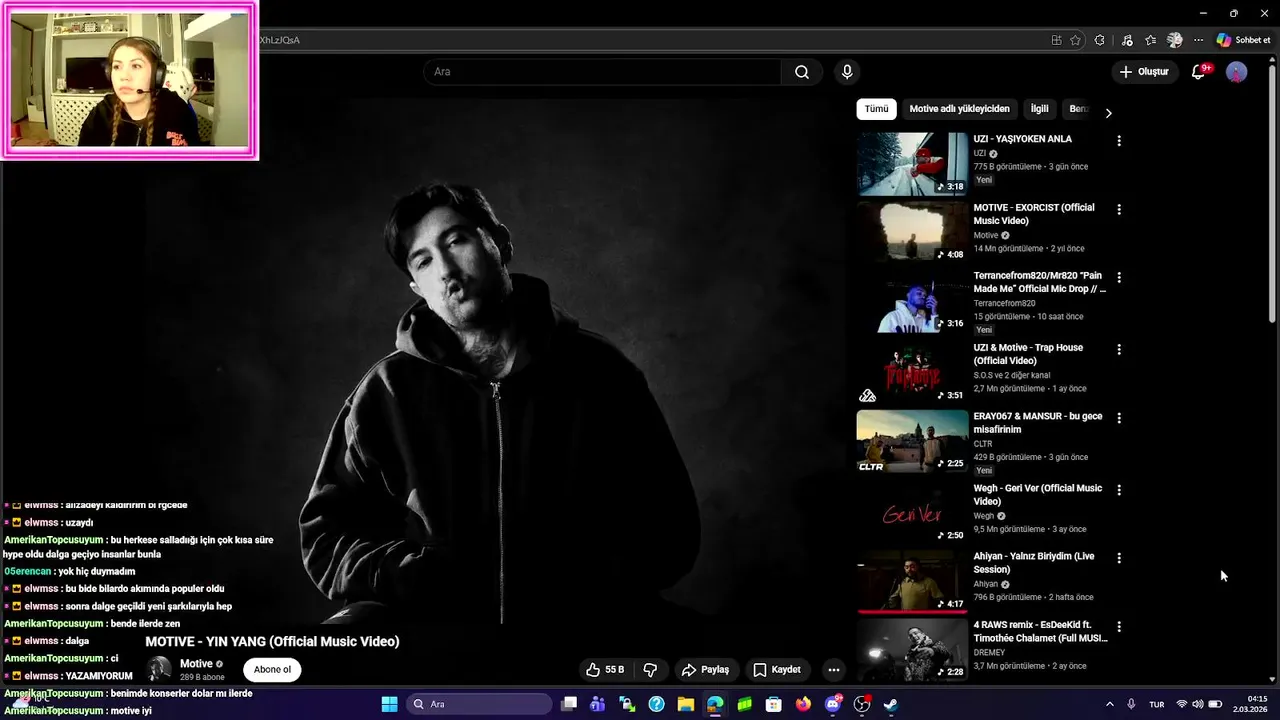Show more filter chips with right arrow
The width and height of the screenshot is (1280, 720).
click(x=1108, y=112)
